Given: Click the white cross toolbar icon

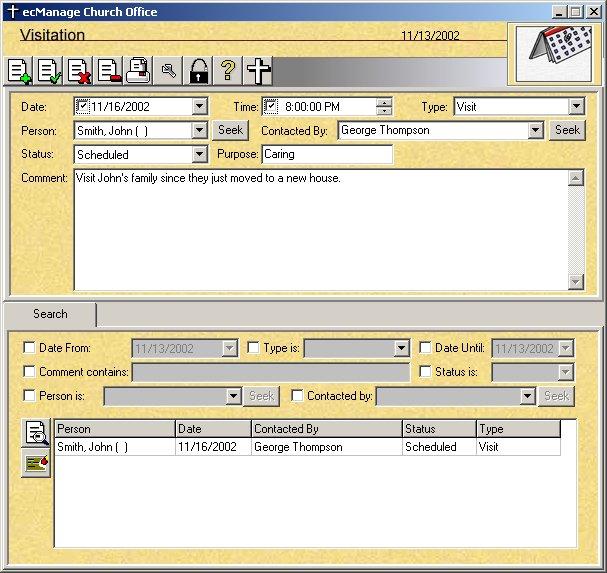Looking at the screenshot, I should pyautogui.click(x=258, y=71).
